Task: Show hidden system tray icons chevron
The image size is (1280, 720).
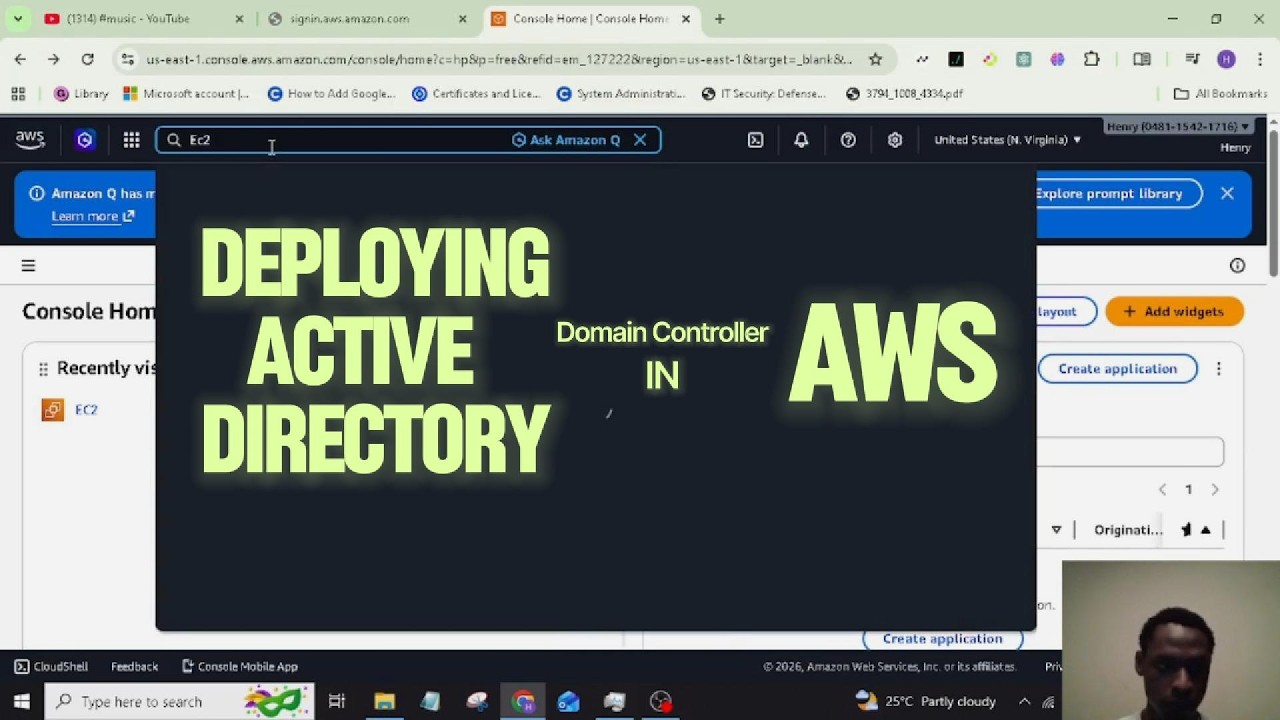Action: click(x=1024, y=701)
